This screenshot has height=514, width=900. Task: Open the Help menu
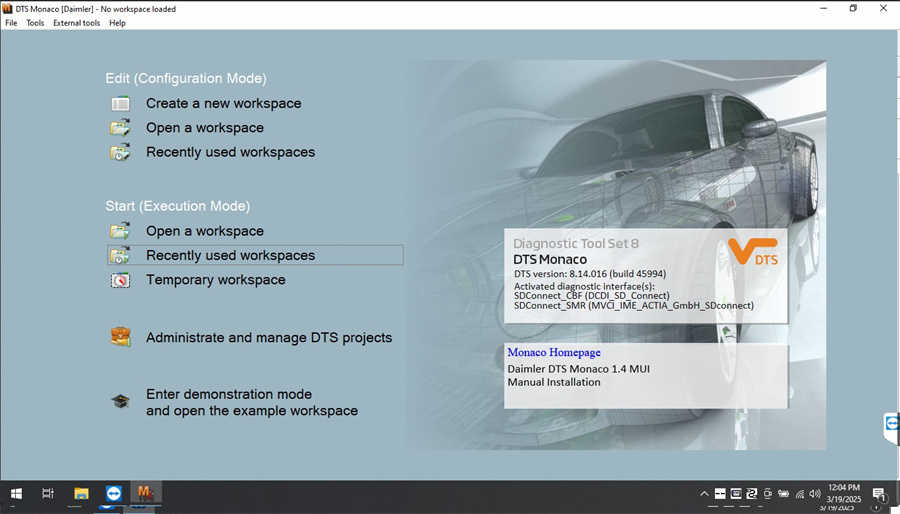117,23
